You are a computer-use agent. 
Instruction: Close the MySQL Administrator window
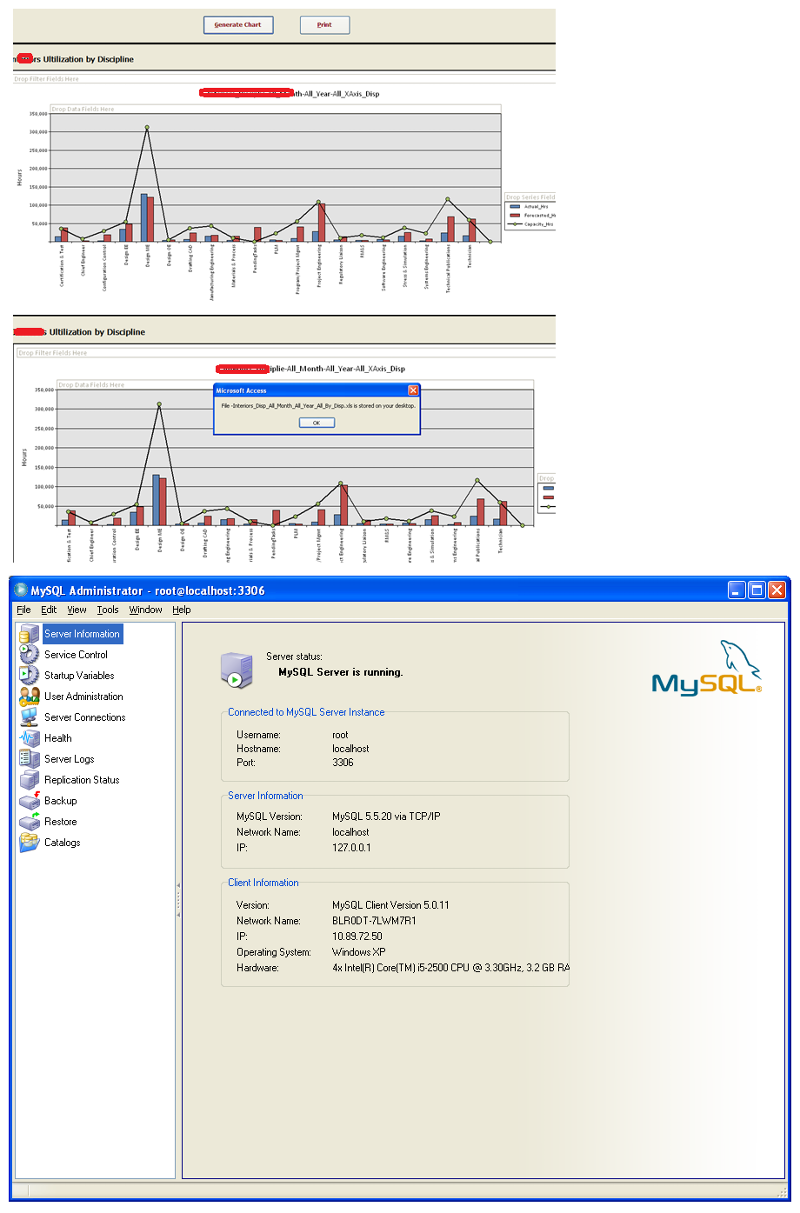point(777,590)
